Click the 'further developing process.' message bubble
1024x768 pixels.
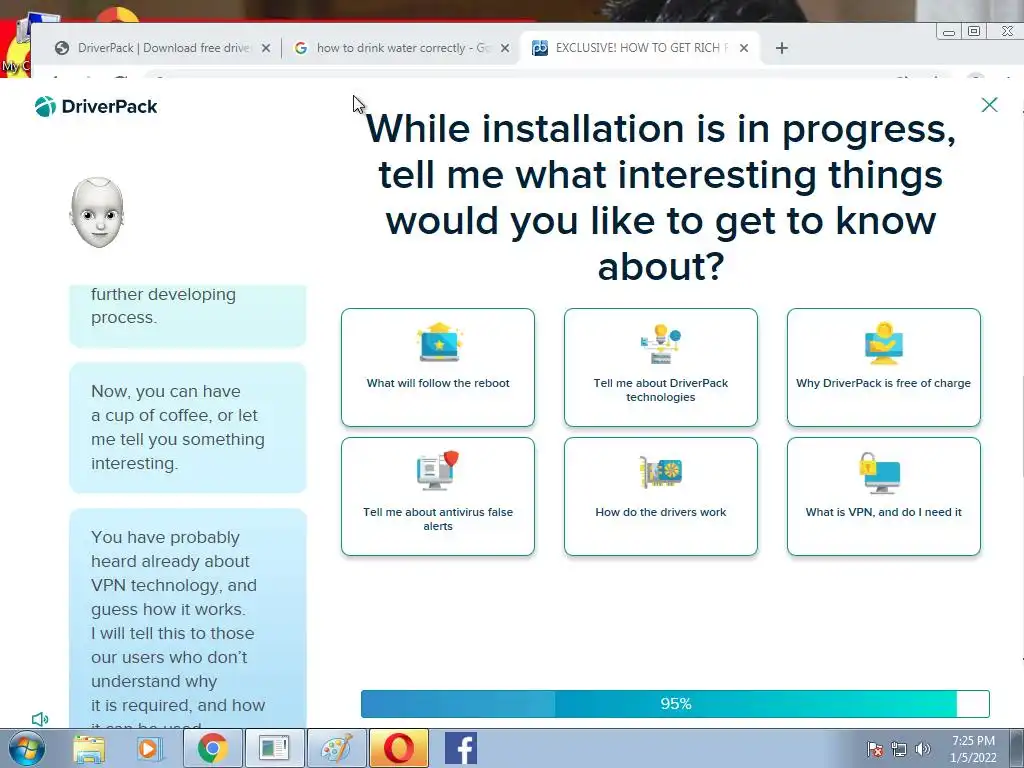[187, 316]
